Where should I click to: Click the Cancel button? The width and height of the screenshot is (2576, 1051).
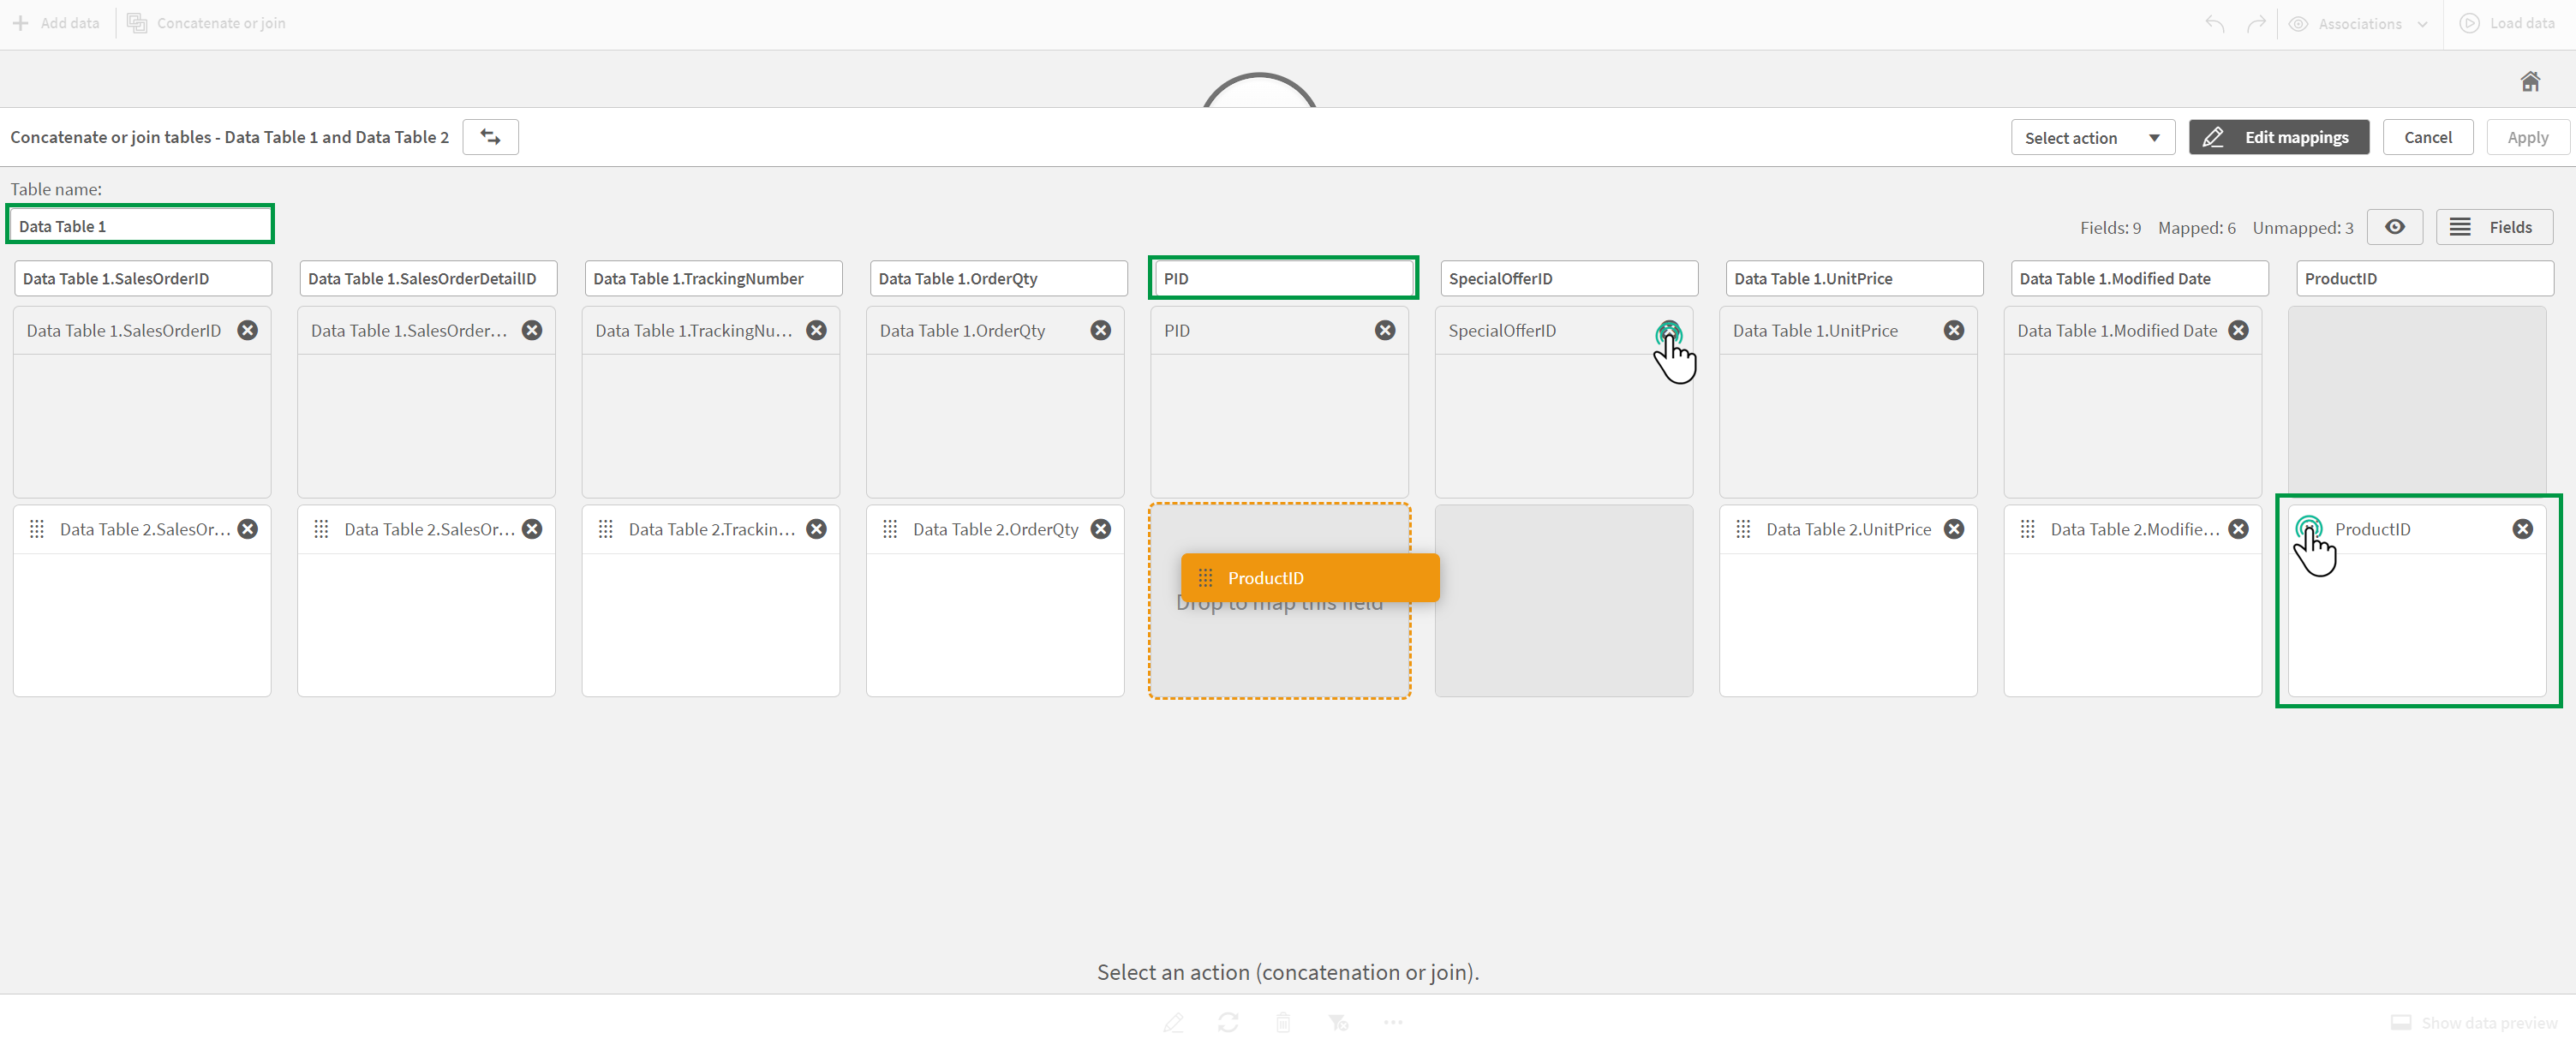(x=2426, y=138)
